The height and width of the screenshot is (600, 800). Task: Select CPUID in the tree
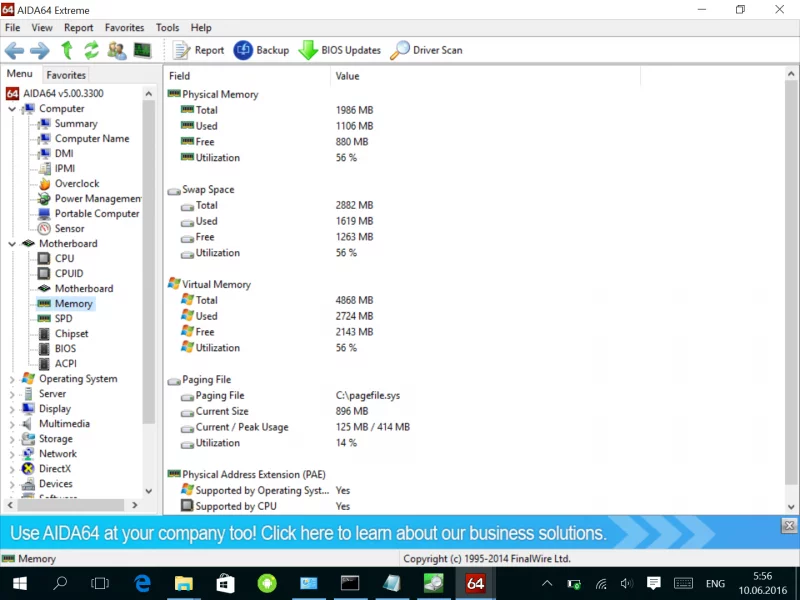coord(69,273)
